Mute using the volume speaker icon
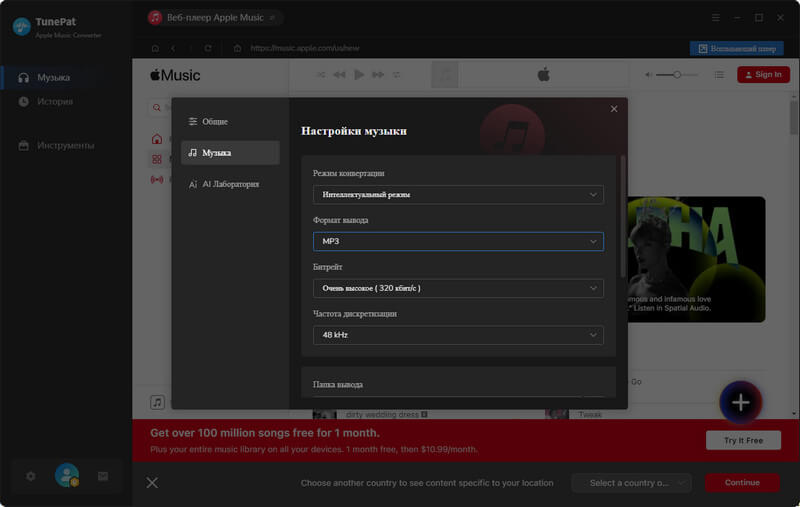This screenshot has width=800, height=507. pos(648,75)
